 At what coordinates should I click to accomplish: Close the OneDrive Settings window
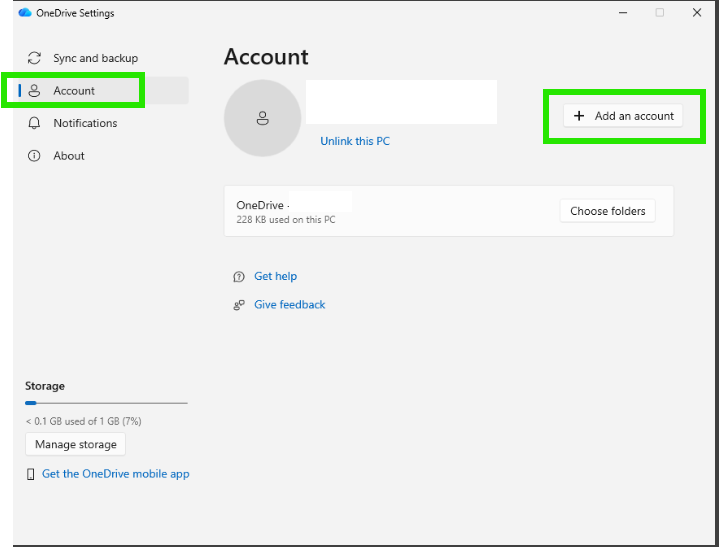(697, 13)
